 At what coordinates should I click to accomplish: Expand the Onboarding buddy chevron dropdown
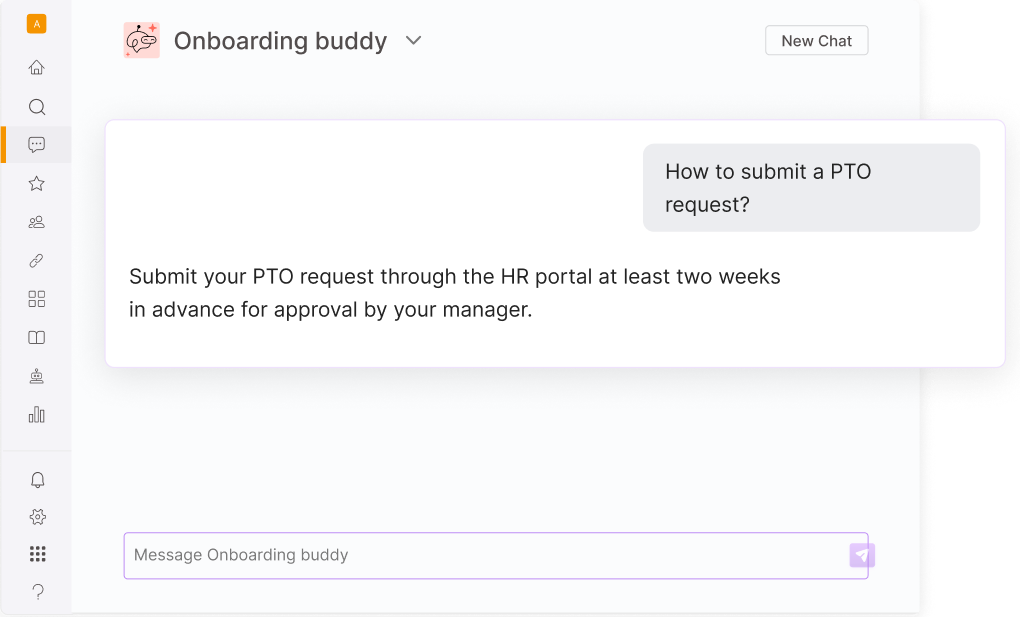[414, 40]
